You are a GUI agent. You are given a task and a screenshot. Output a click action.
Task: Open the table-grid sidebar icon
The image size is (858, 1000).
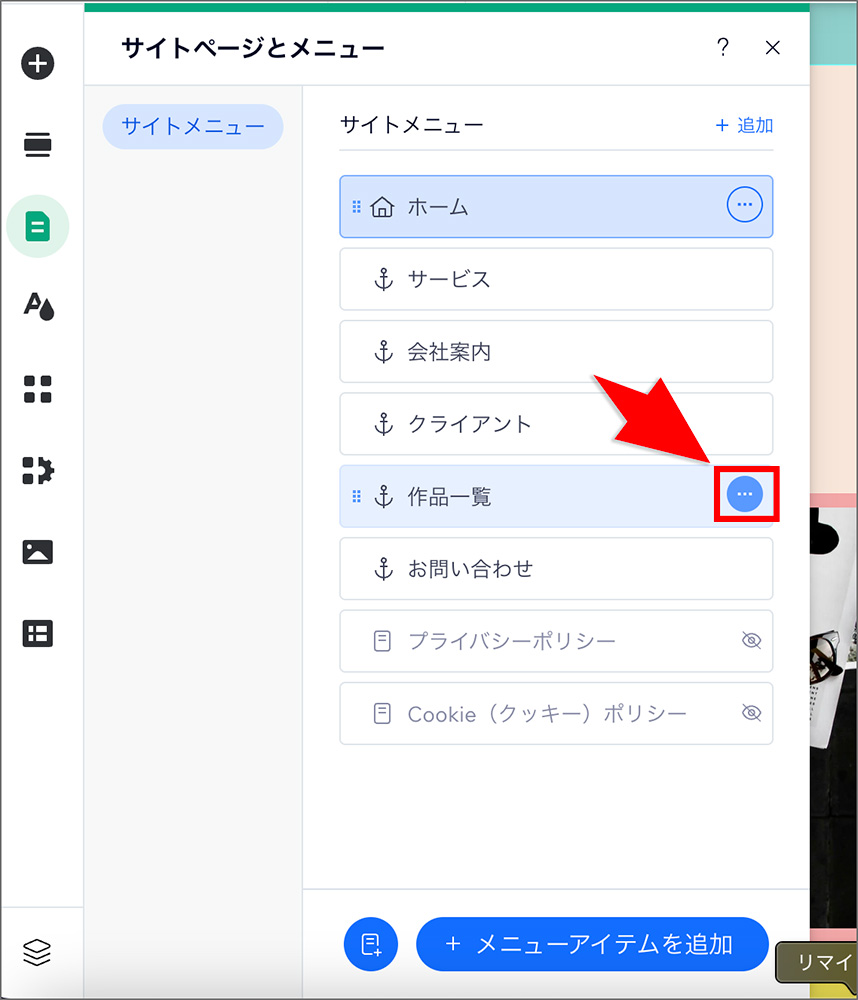[x=38, y=633]
